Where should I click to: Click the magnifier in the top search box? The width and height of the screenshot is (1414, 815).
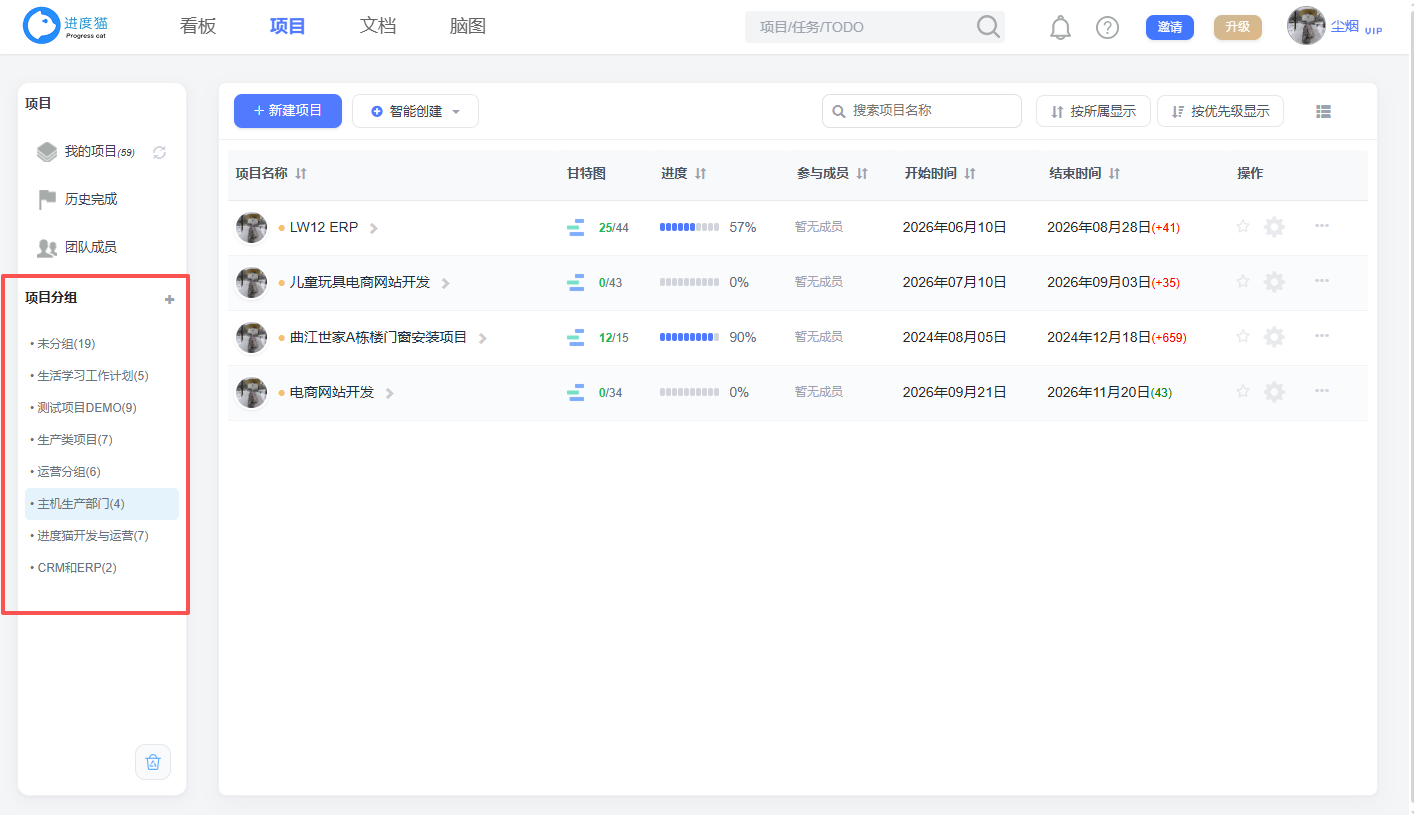pyautogui.click(x=988, y=27)
